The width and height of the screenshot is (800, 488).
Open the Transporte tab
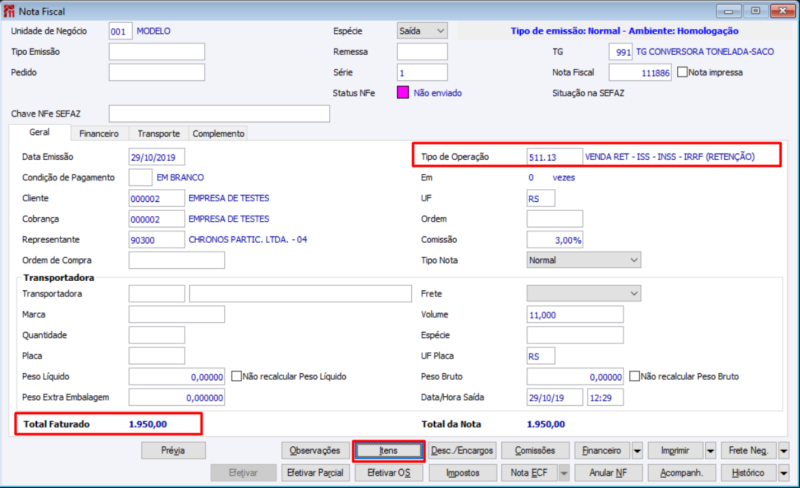(159, 133)
